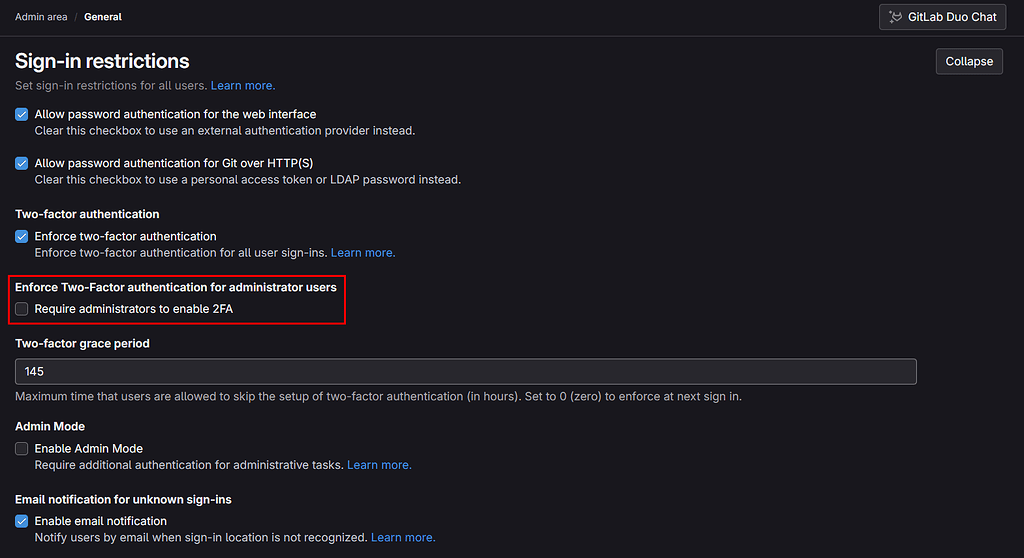Select the General breadcrumb item

click(x=103, y=17)
